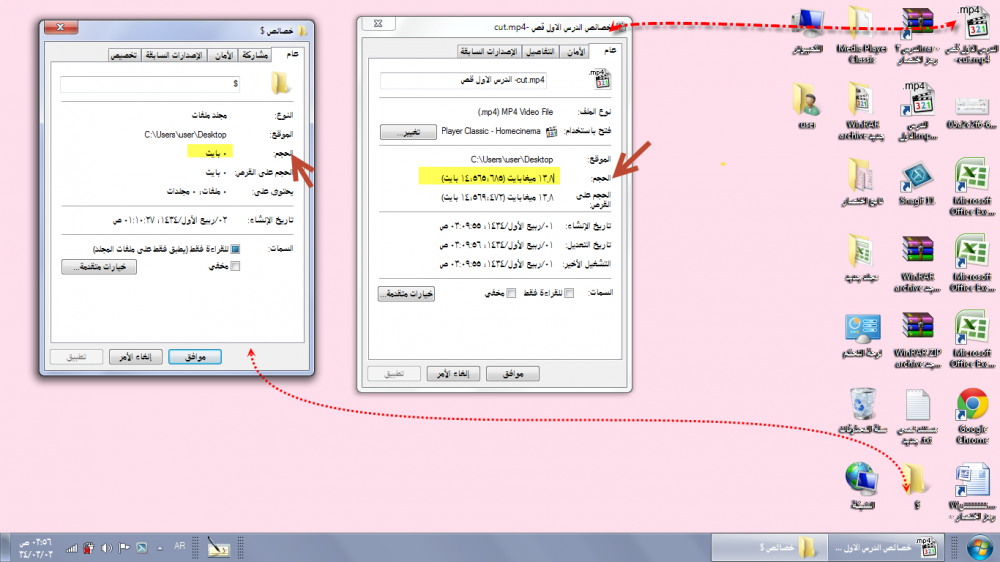Screen dimensions: 1000x562
Task: Toggle Hidden checkbox in $ folder properties
Action: (x=236, y=265)
